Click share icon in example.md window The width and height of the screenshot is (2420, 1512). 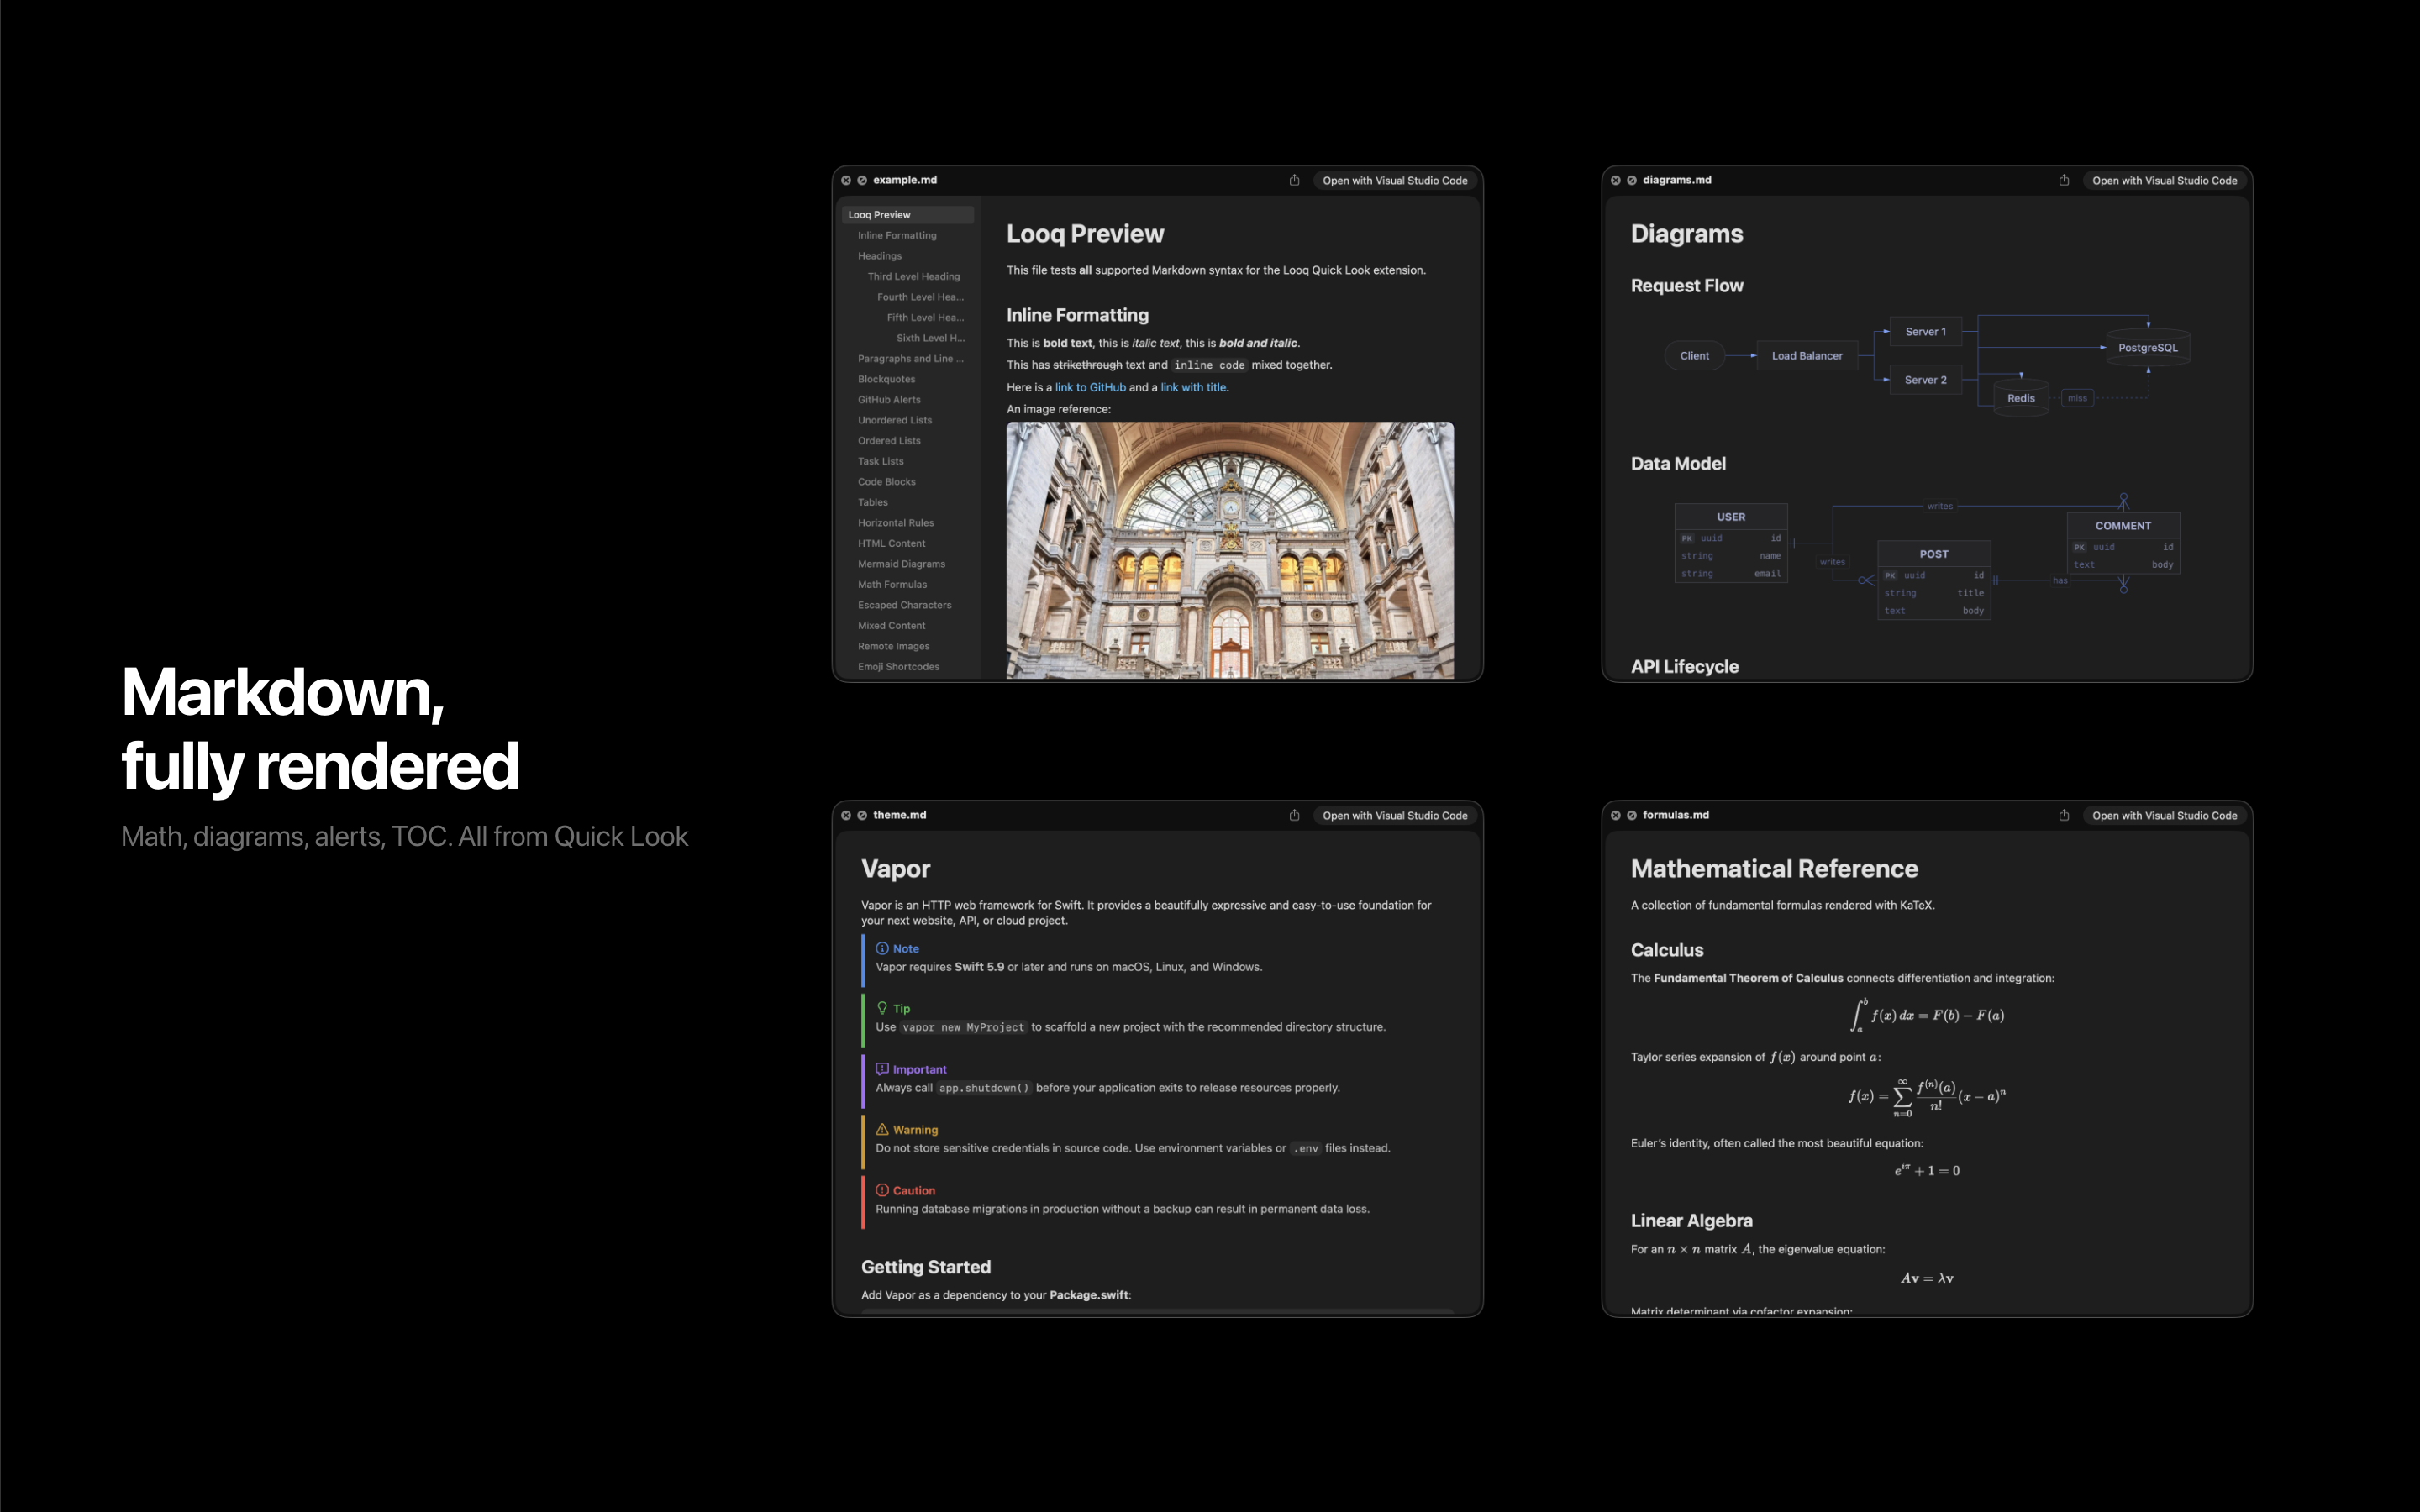(1294, 180)
